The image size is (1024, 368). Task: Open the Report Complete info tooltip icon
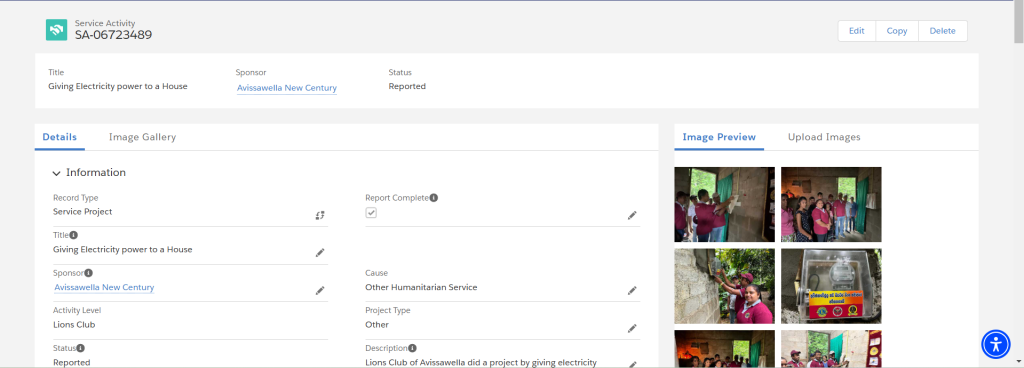click(434, 198)
